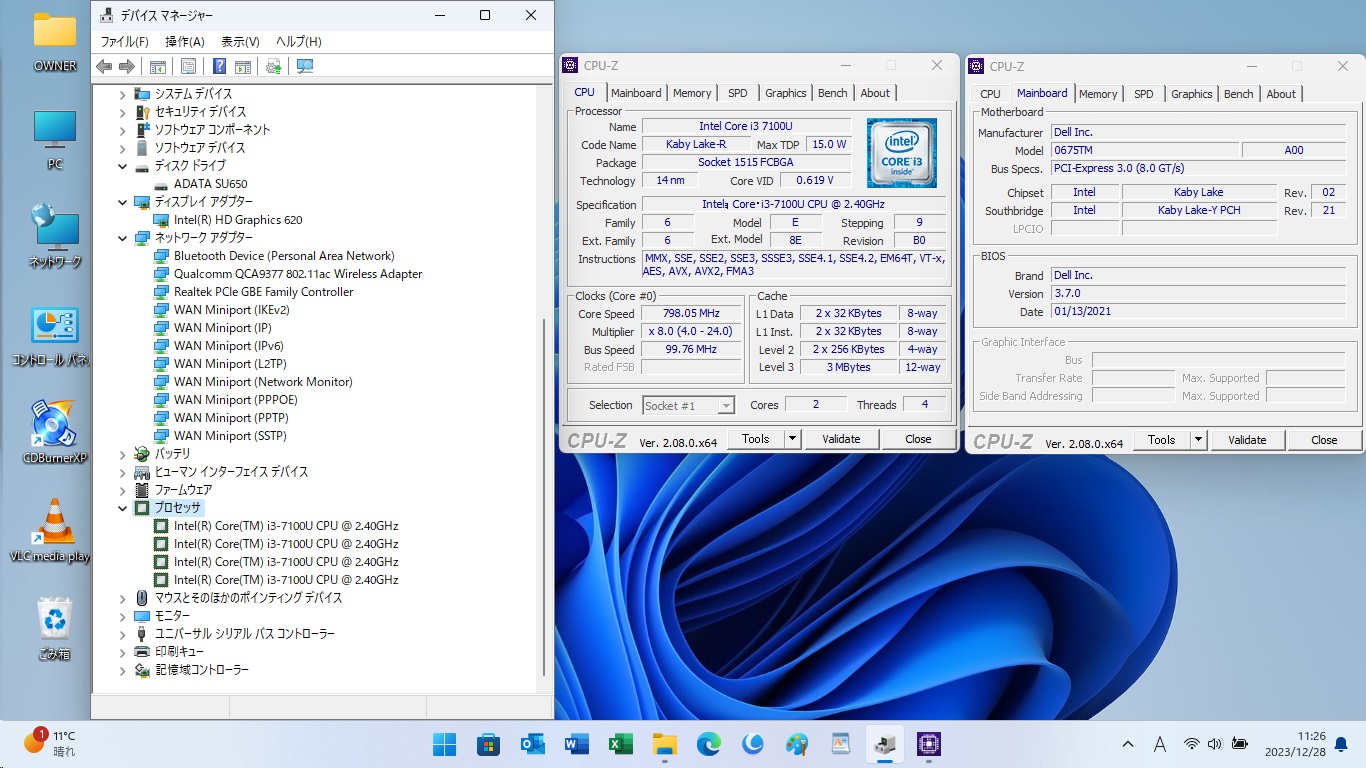1366x768 pixels.
Task: Click the scan for hardware changes toolbar icon
Action: point(305,67)
